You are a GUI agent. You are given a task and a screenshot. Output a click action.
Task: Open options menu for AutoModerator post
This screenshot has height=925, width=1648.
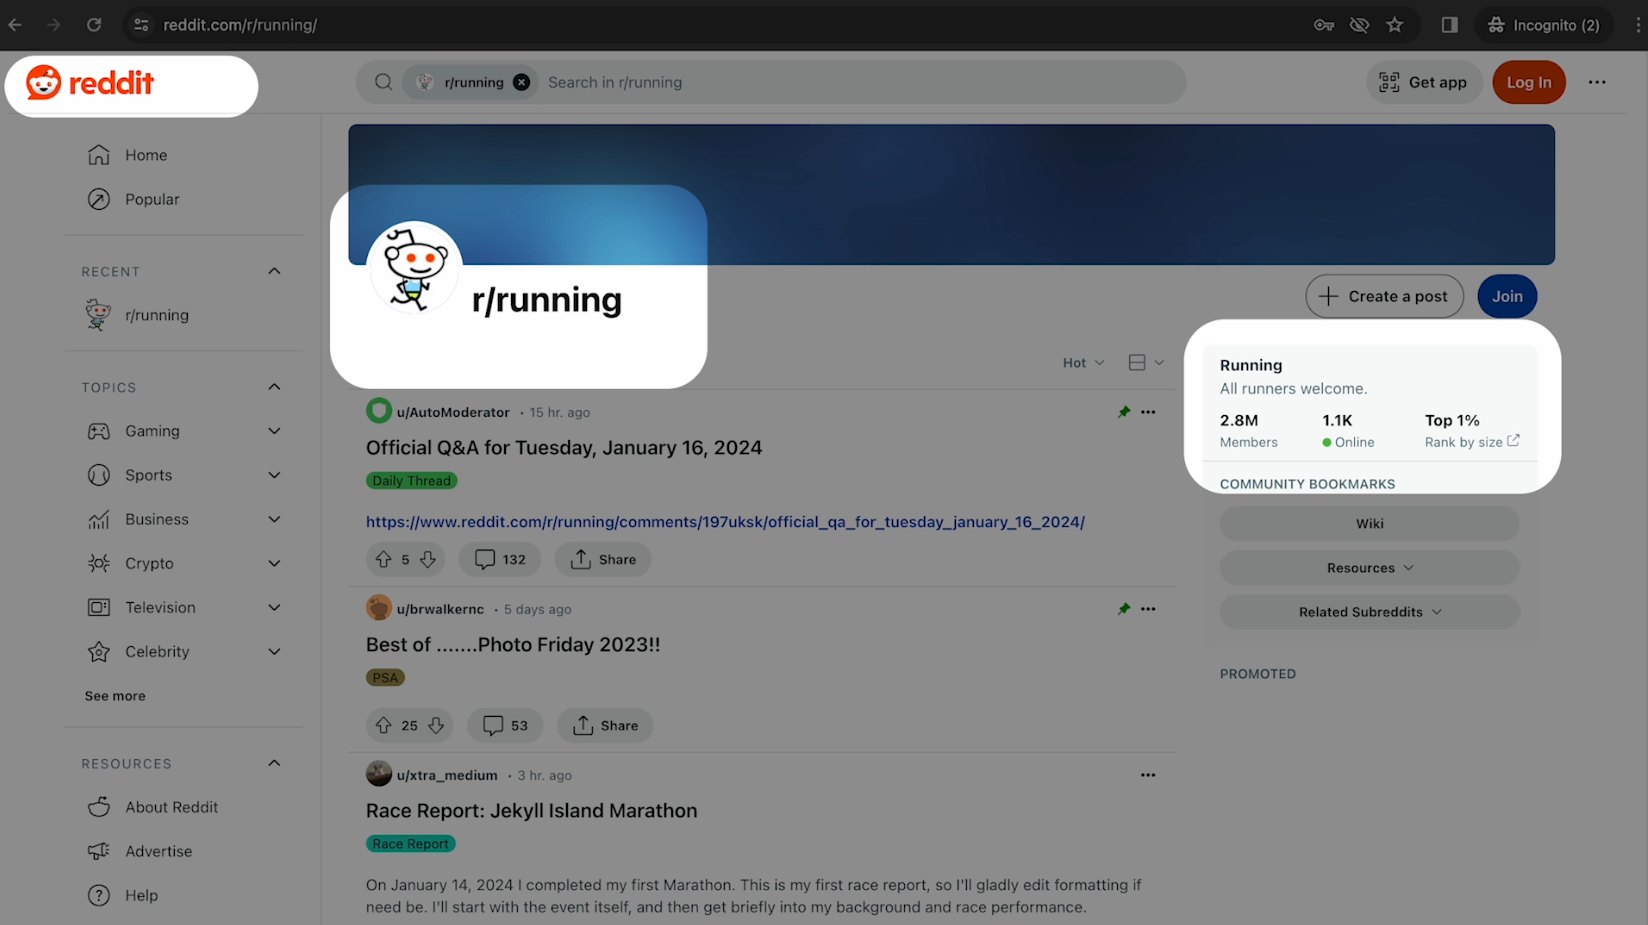coord(1148,412)
